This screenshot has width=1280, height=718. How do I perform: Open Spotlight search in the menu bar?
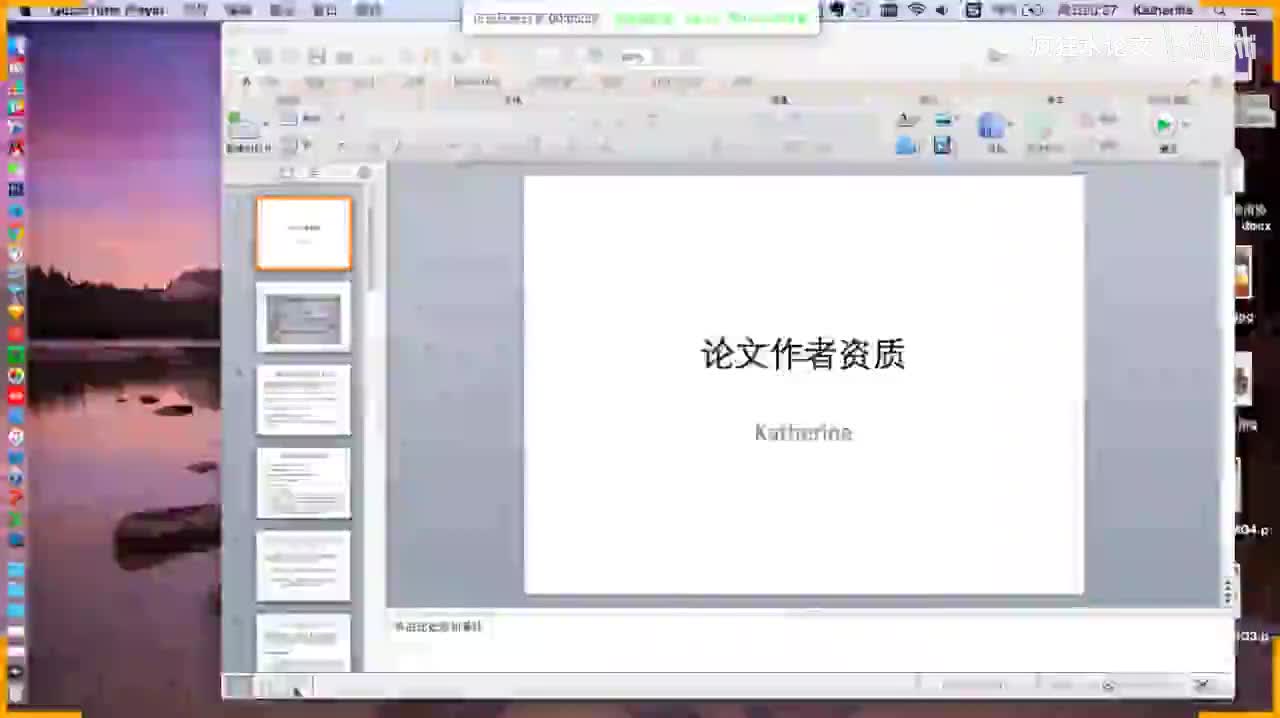click(1219, 10)
